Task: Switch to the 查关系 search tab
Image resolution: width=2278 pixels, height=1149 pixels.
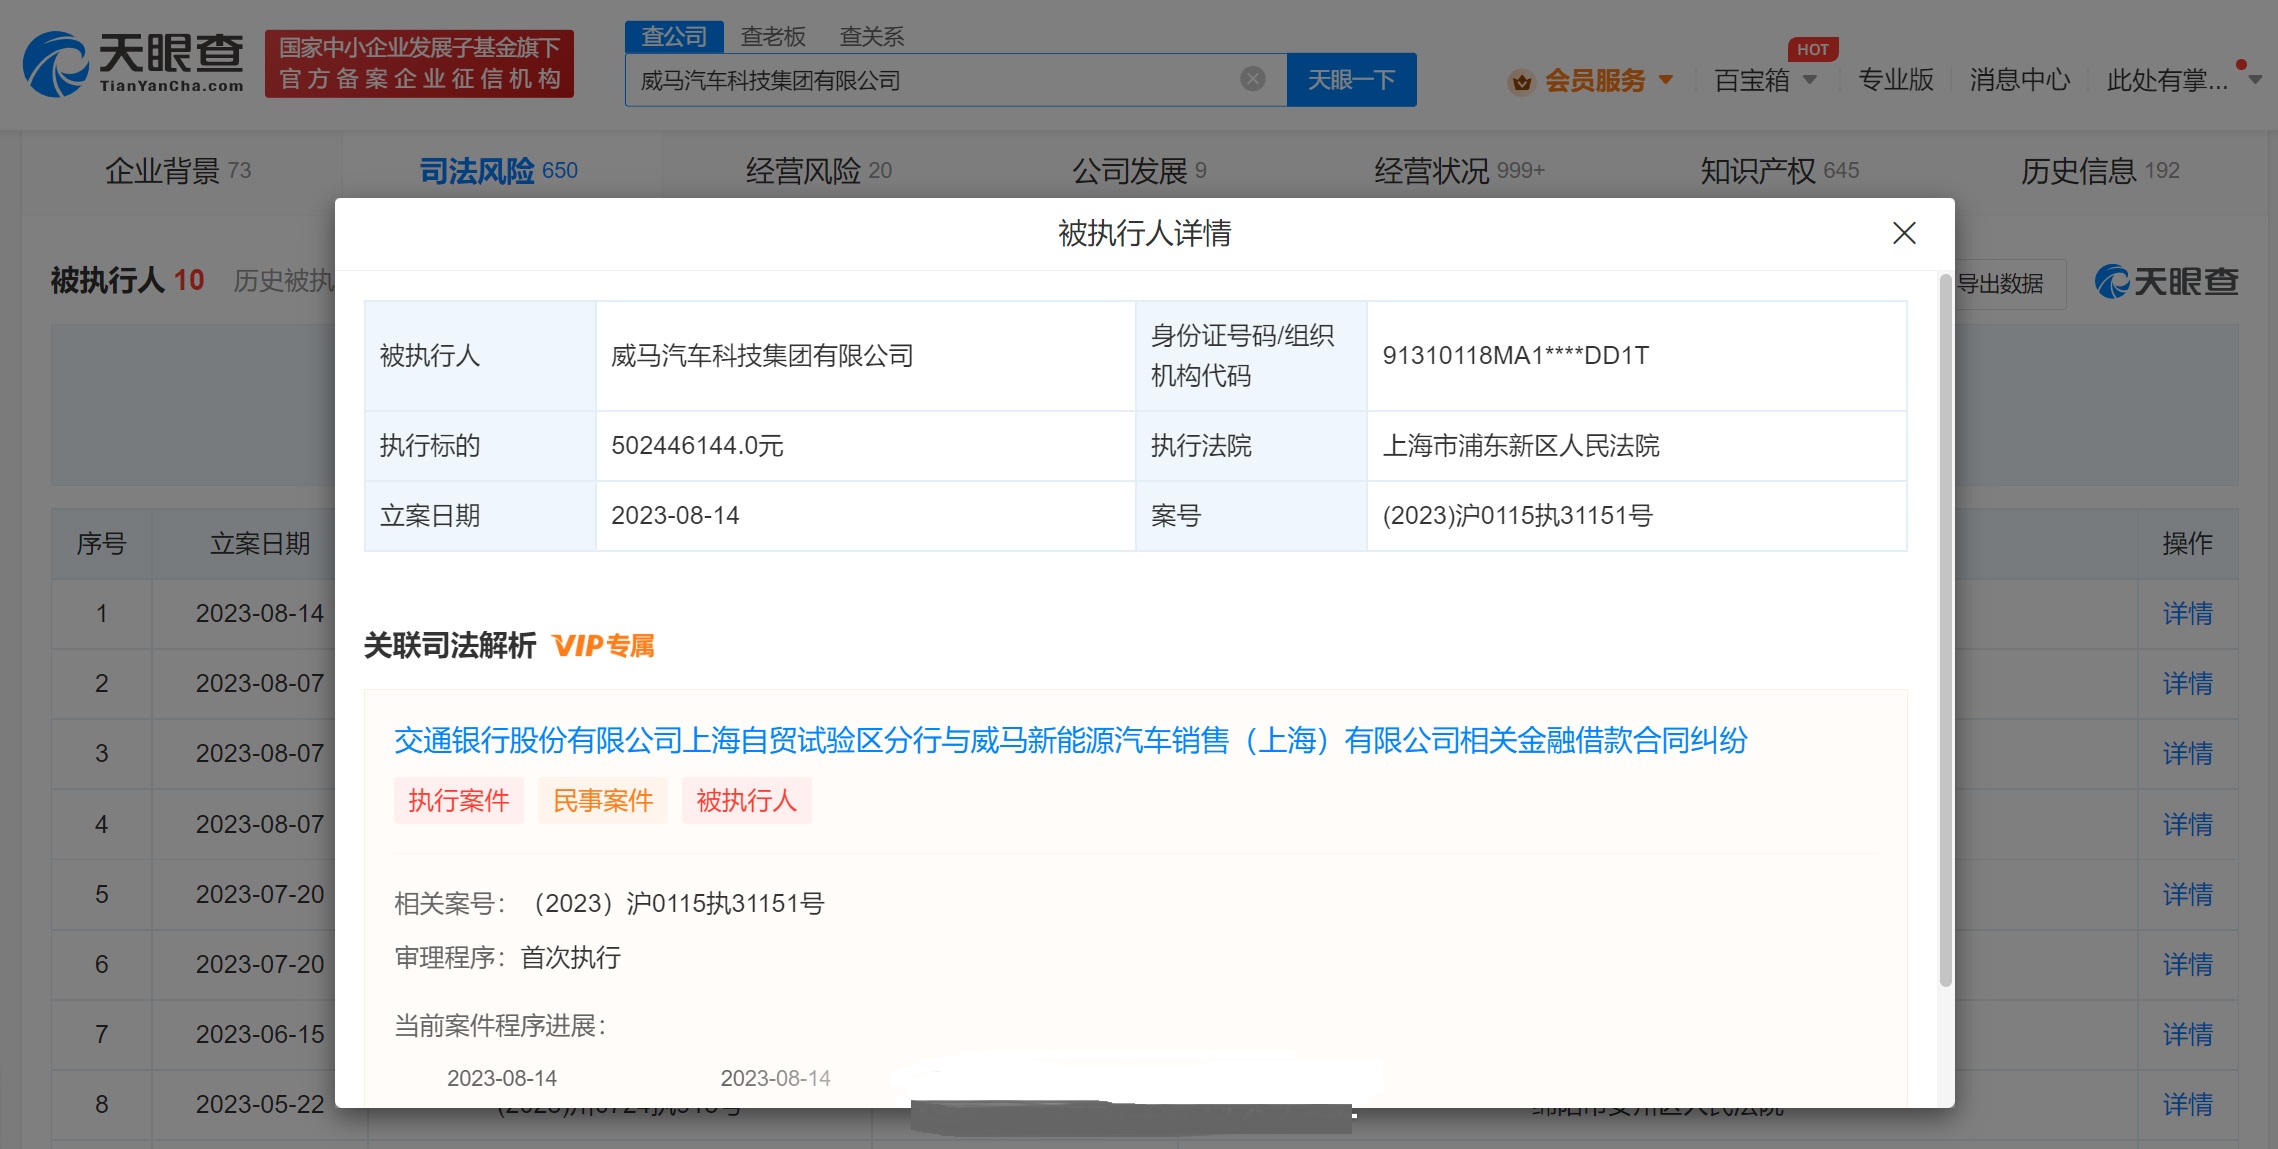Action: [x=871, y=37]
